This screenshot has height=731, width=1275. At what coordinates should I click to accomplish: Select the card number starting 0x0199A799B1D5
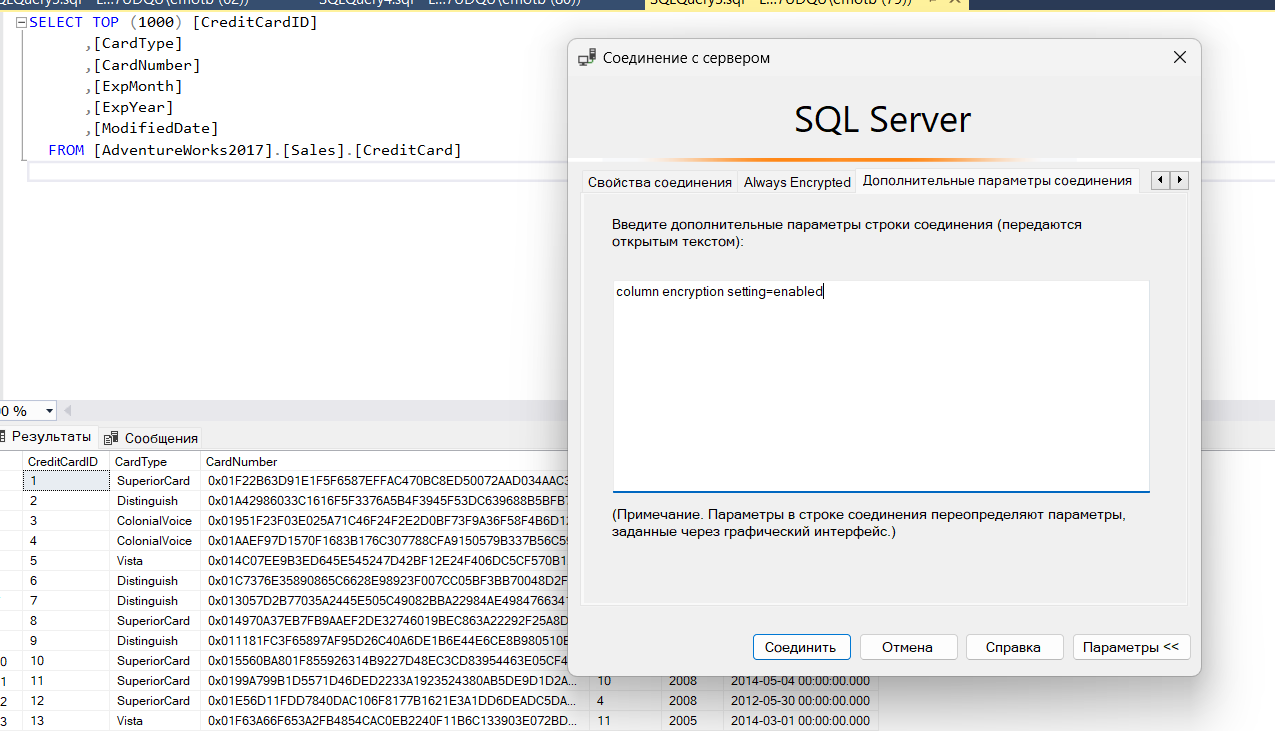pyautogui.click(x=395, y=681)
